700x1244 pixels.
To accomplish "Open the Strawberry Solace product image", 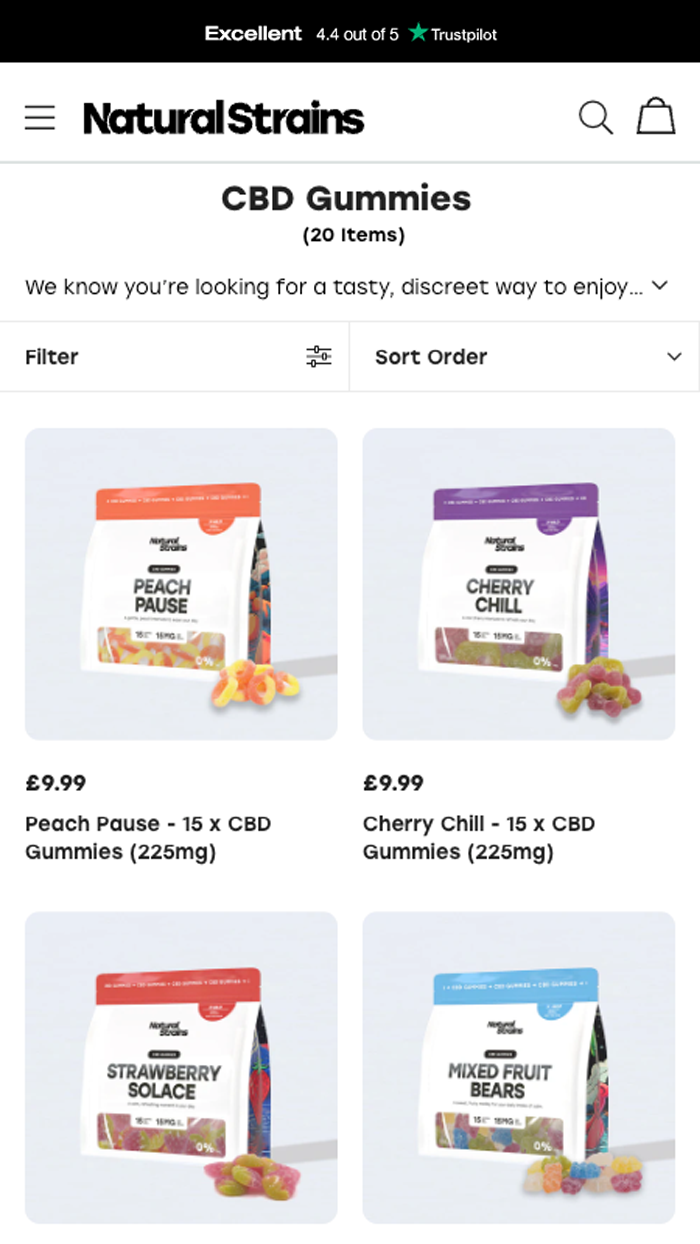I will pyautogui.click(x=181, y=1067).
